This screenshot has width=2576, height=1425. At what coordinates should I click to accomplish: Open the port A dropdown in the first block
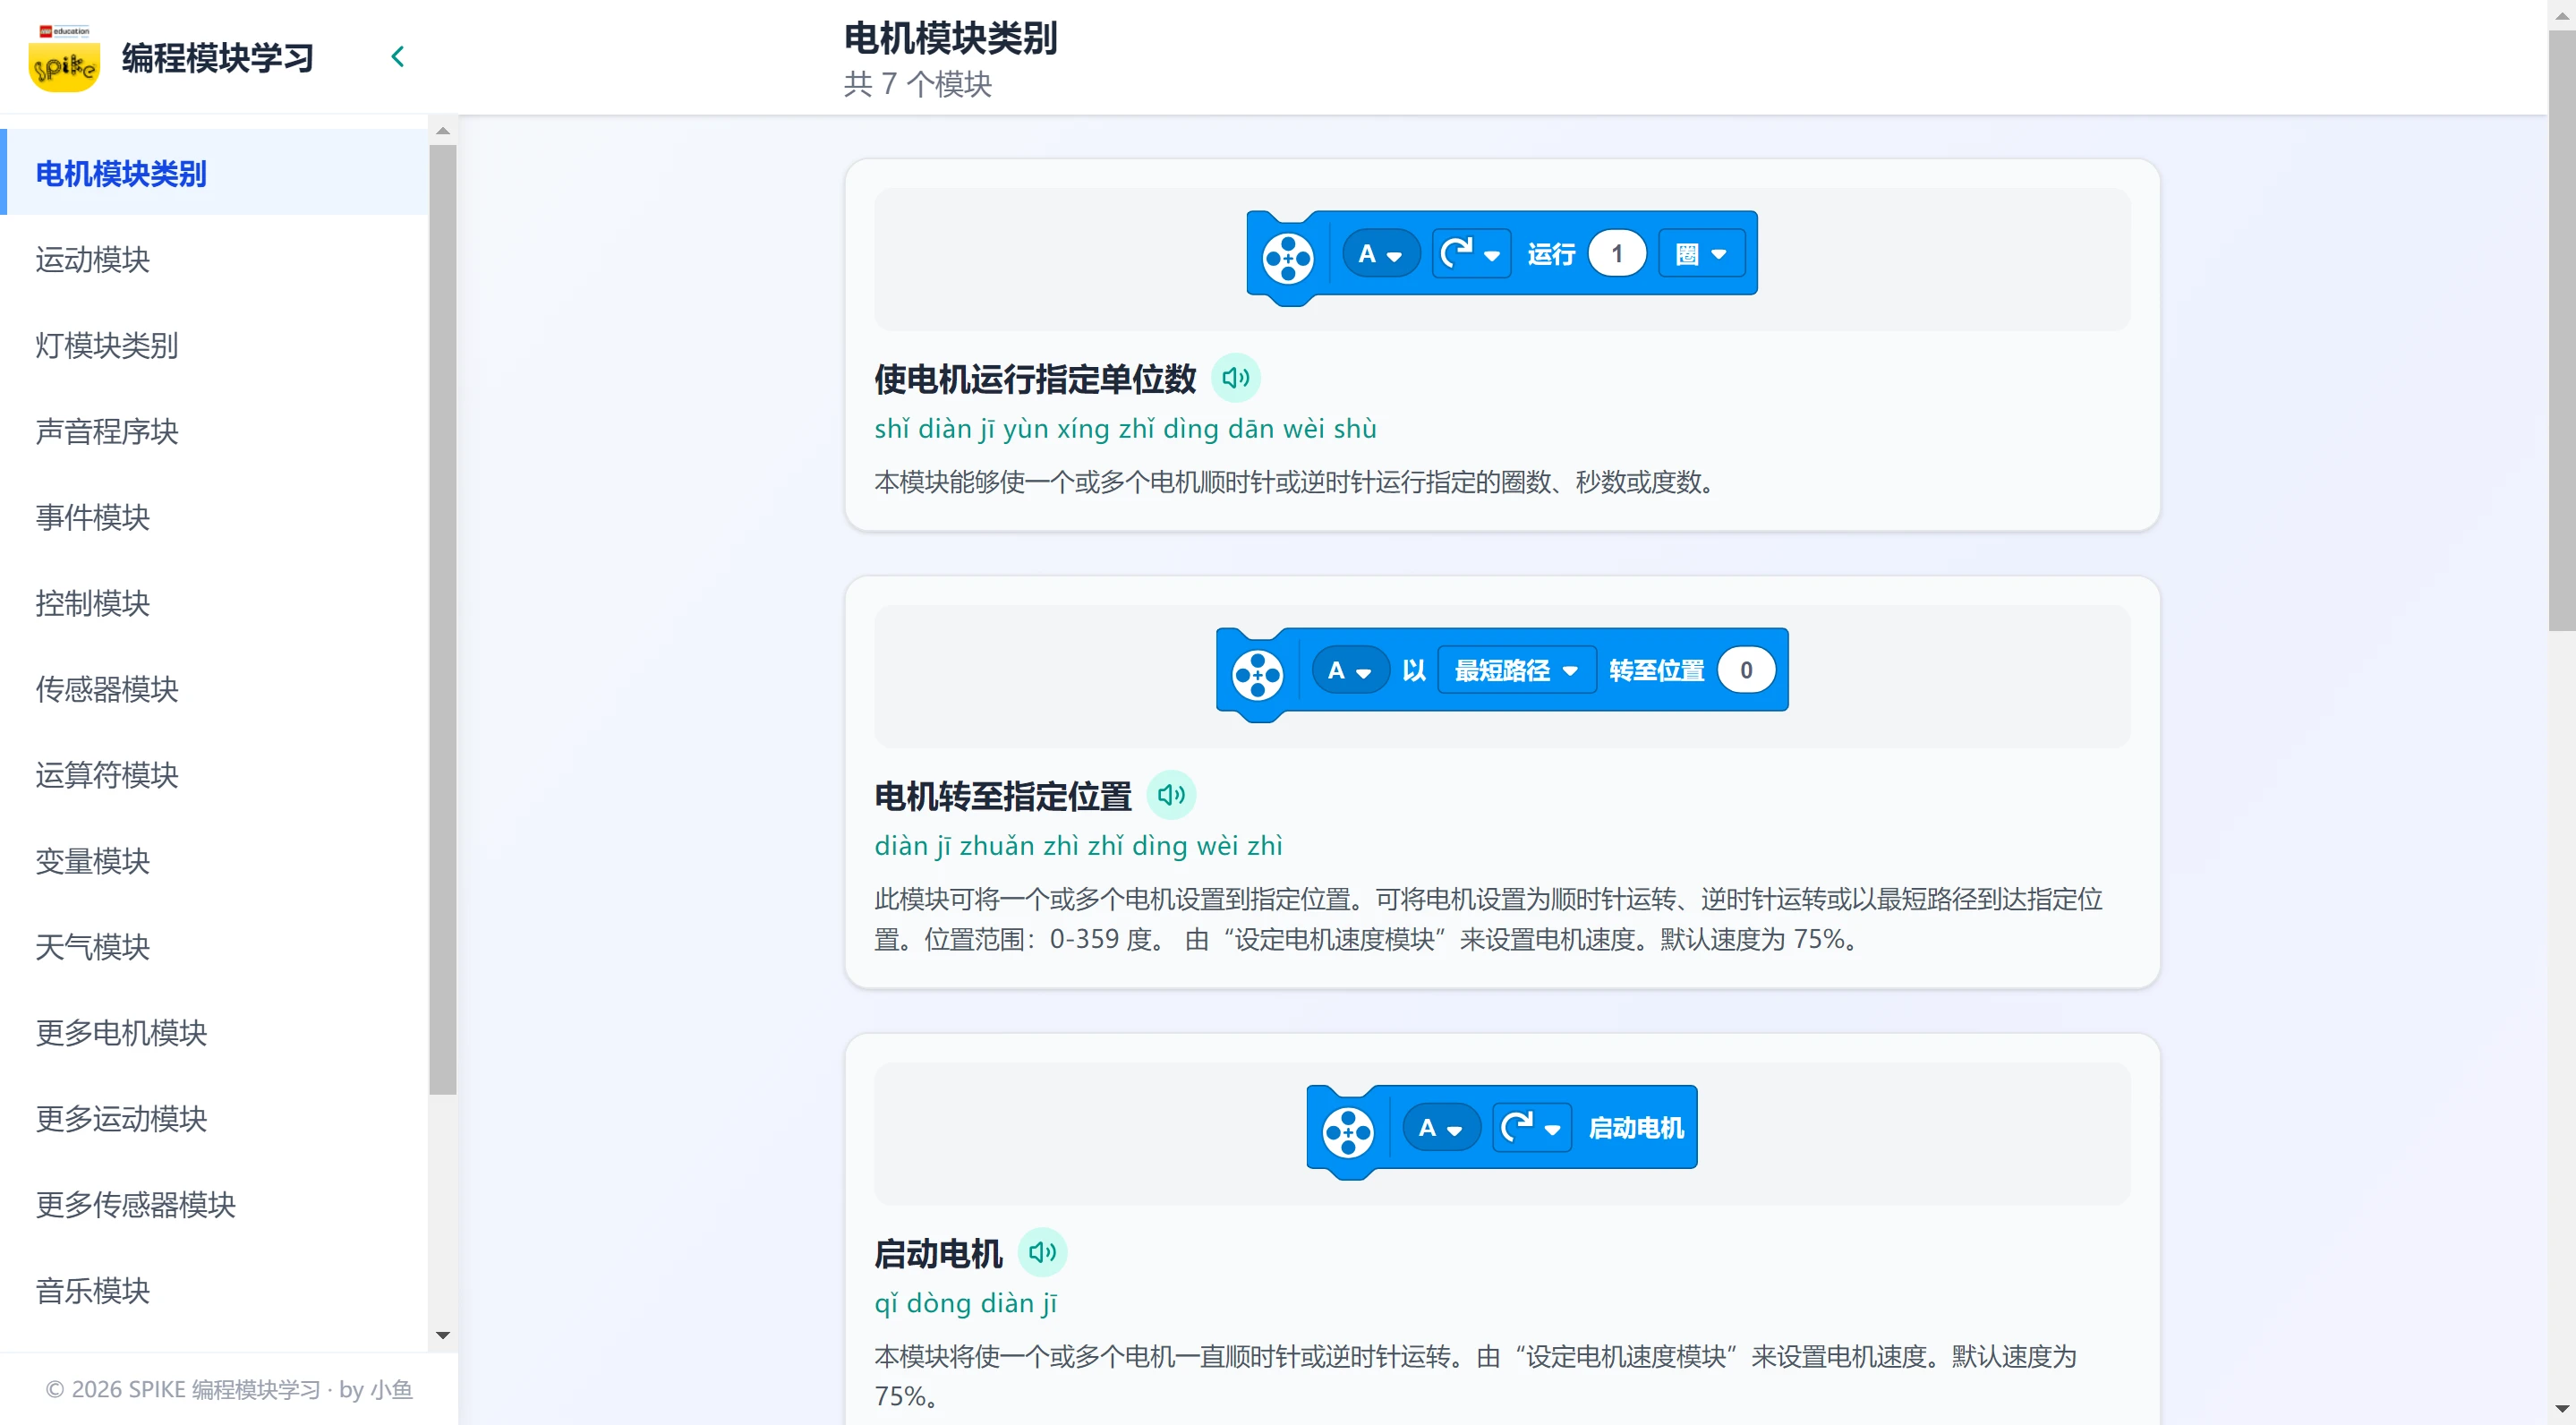(x=1380, y=253)
